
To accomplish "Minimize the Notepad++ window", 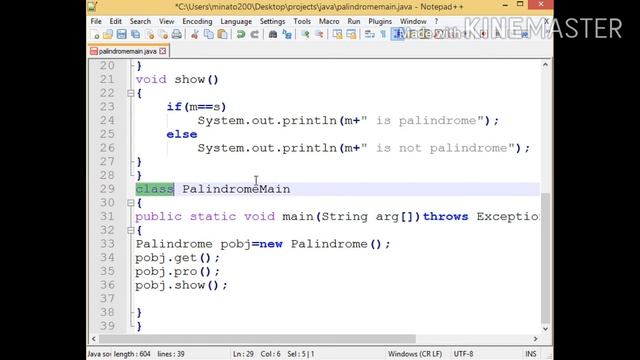I will point(505,5).
